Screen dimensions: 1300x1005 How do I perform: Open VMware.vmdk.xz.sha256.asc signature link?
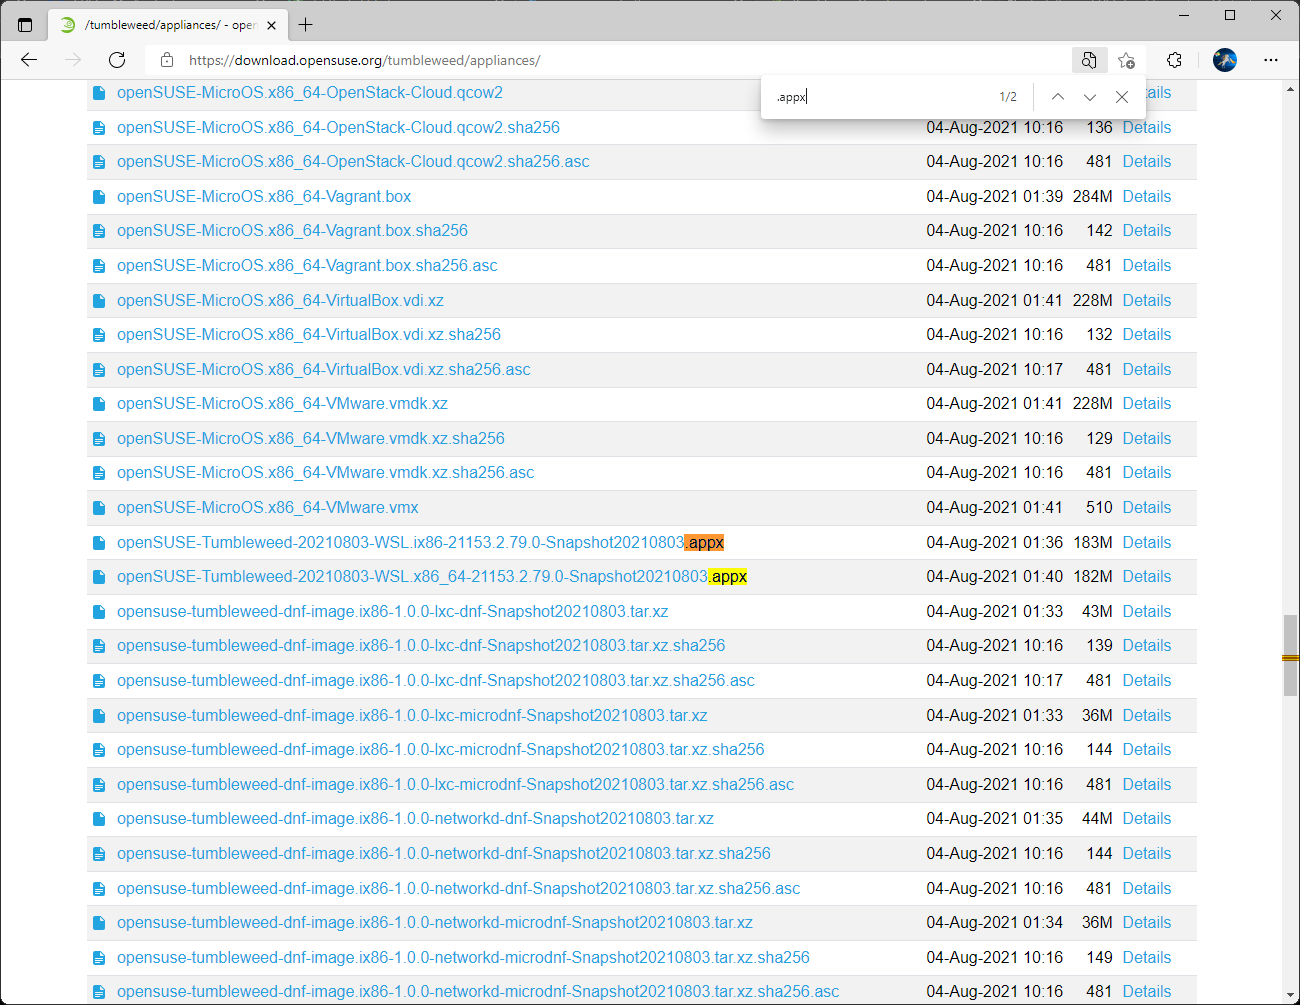325,472
